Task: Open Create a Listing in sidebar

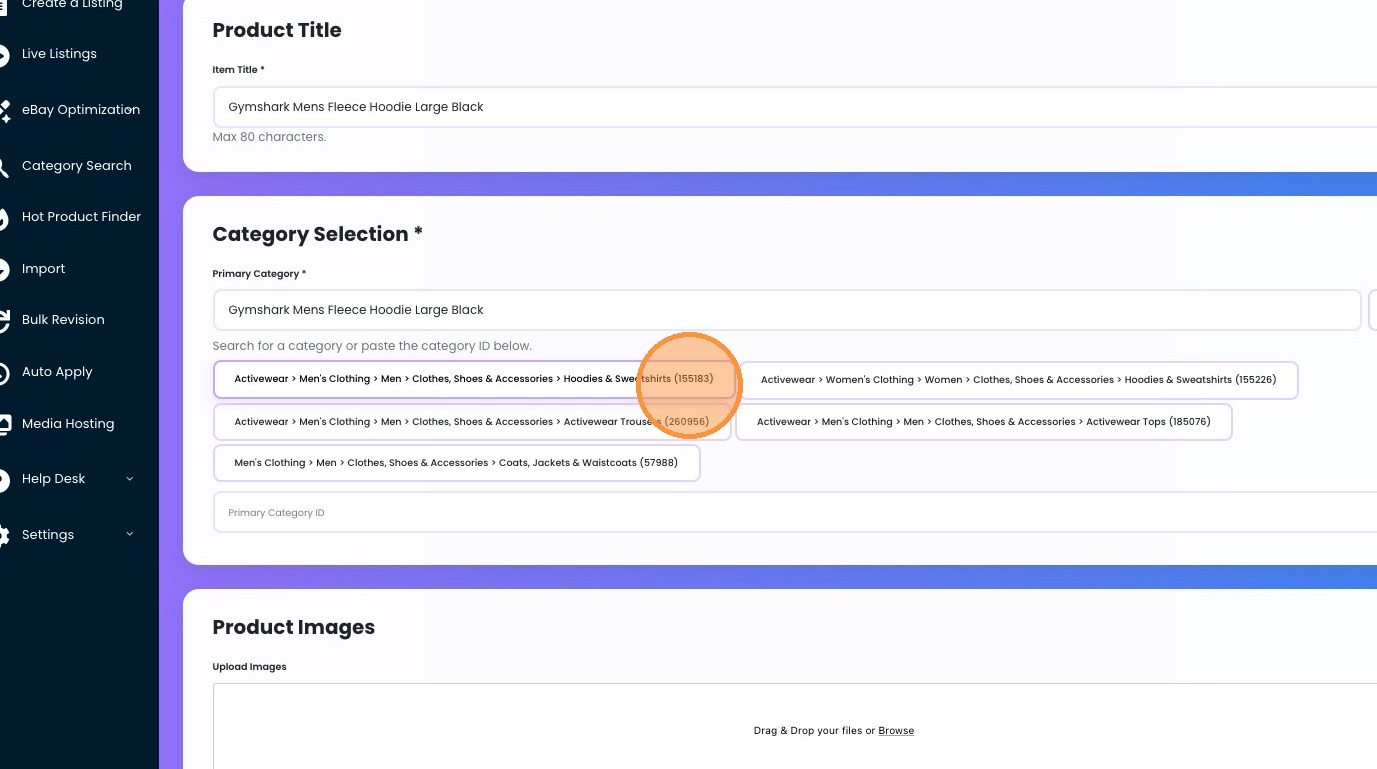Action: click(72, 5)
